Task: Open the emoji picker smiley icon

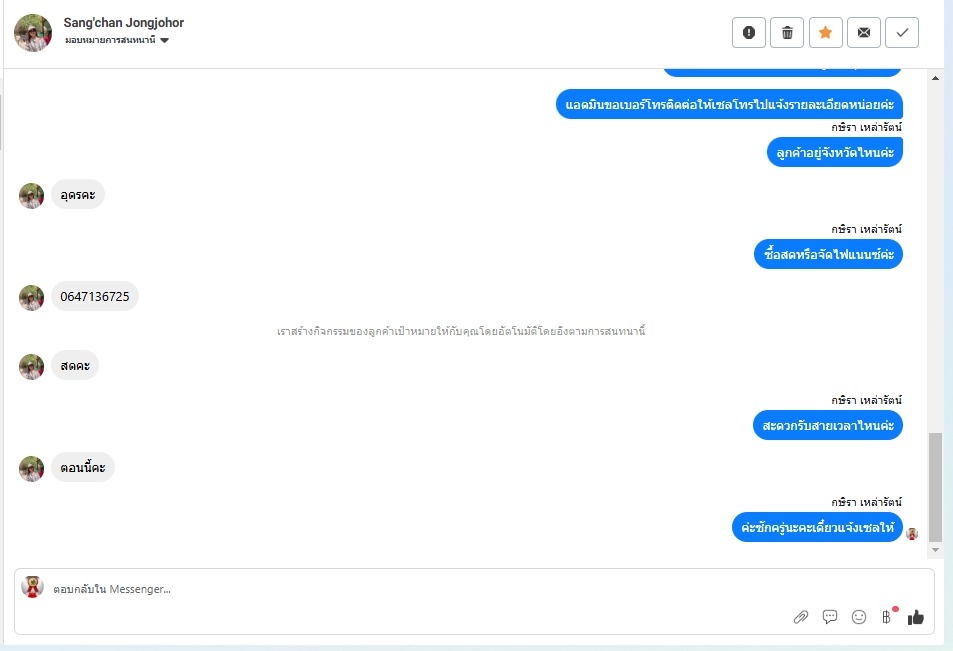Action: 859,617
